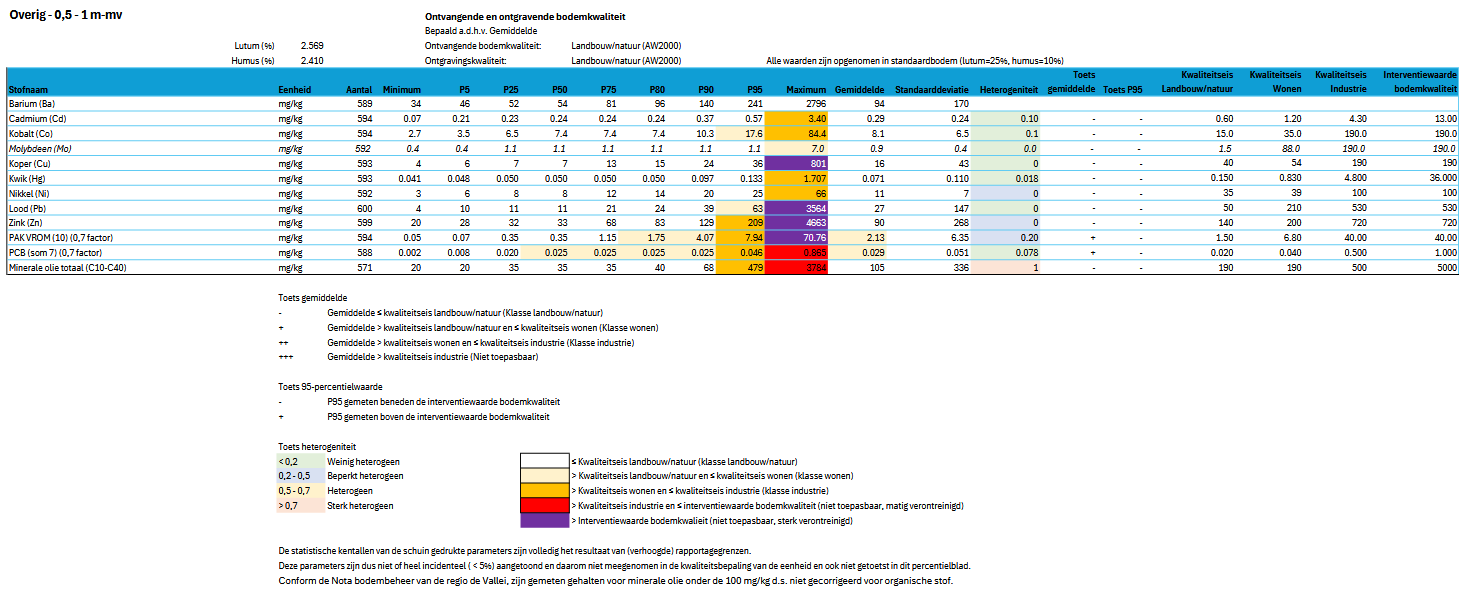
Task: Click the Lutum (%) value 2.569
Action: tap(310, 44)
